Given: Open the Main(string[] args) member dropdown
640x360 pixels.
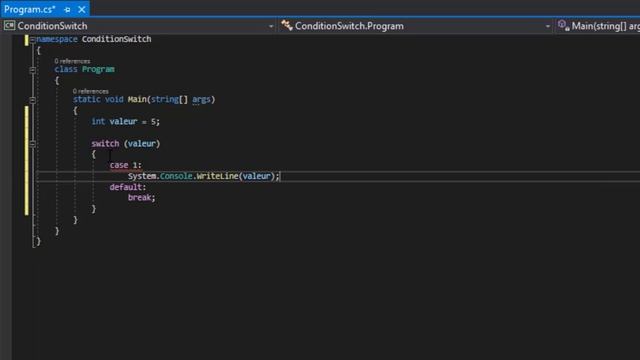Looking at the screenshot, I should [606, 26].
